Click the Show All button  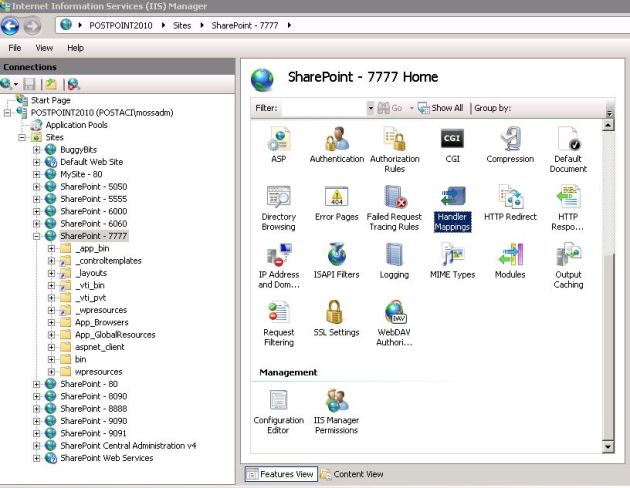440,108
